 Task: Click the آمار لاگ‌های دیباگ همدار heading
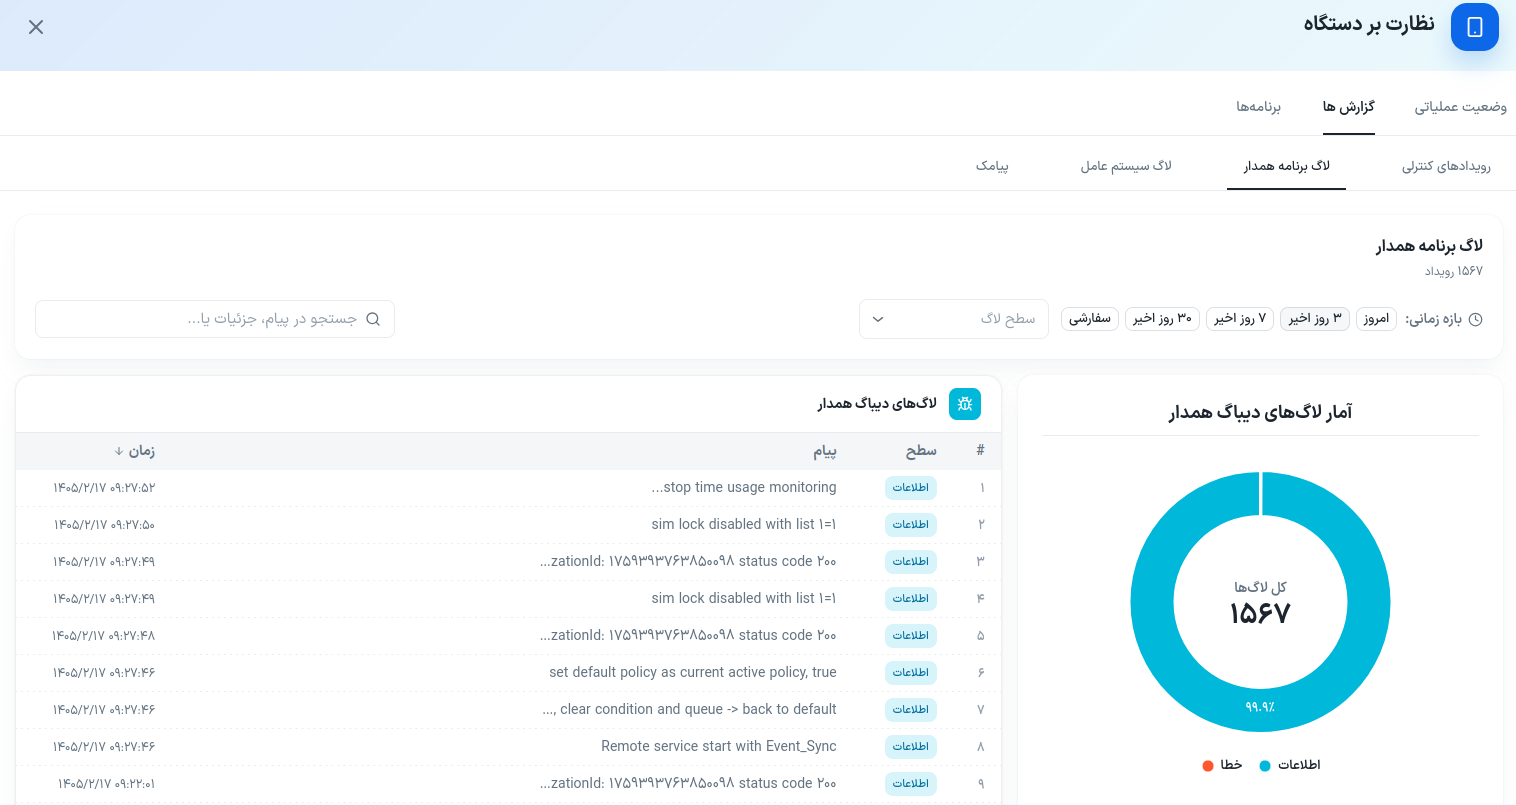pyautogui.click(x=1260, y=412)
